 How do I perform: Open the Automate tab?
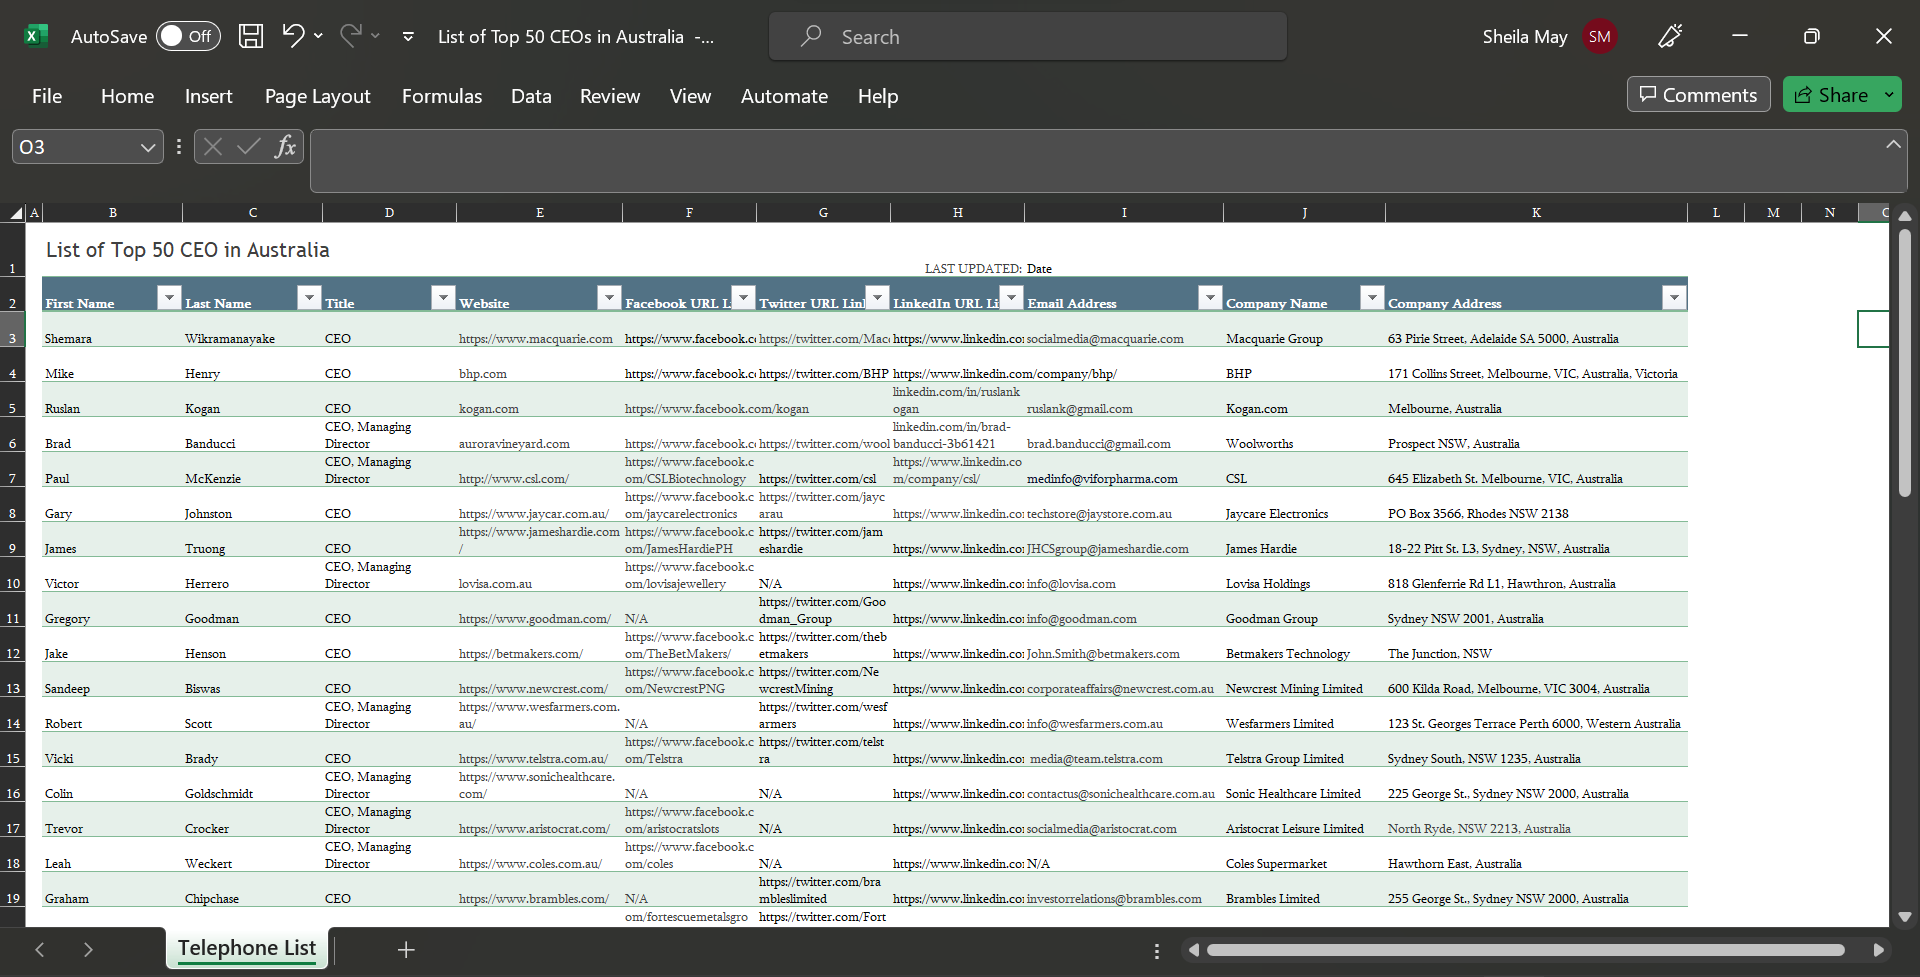point(784,96)
